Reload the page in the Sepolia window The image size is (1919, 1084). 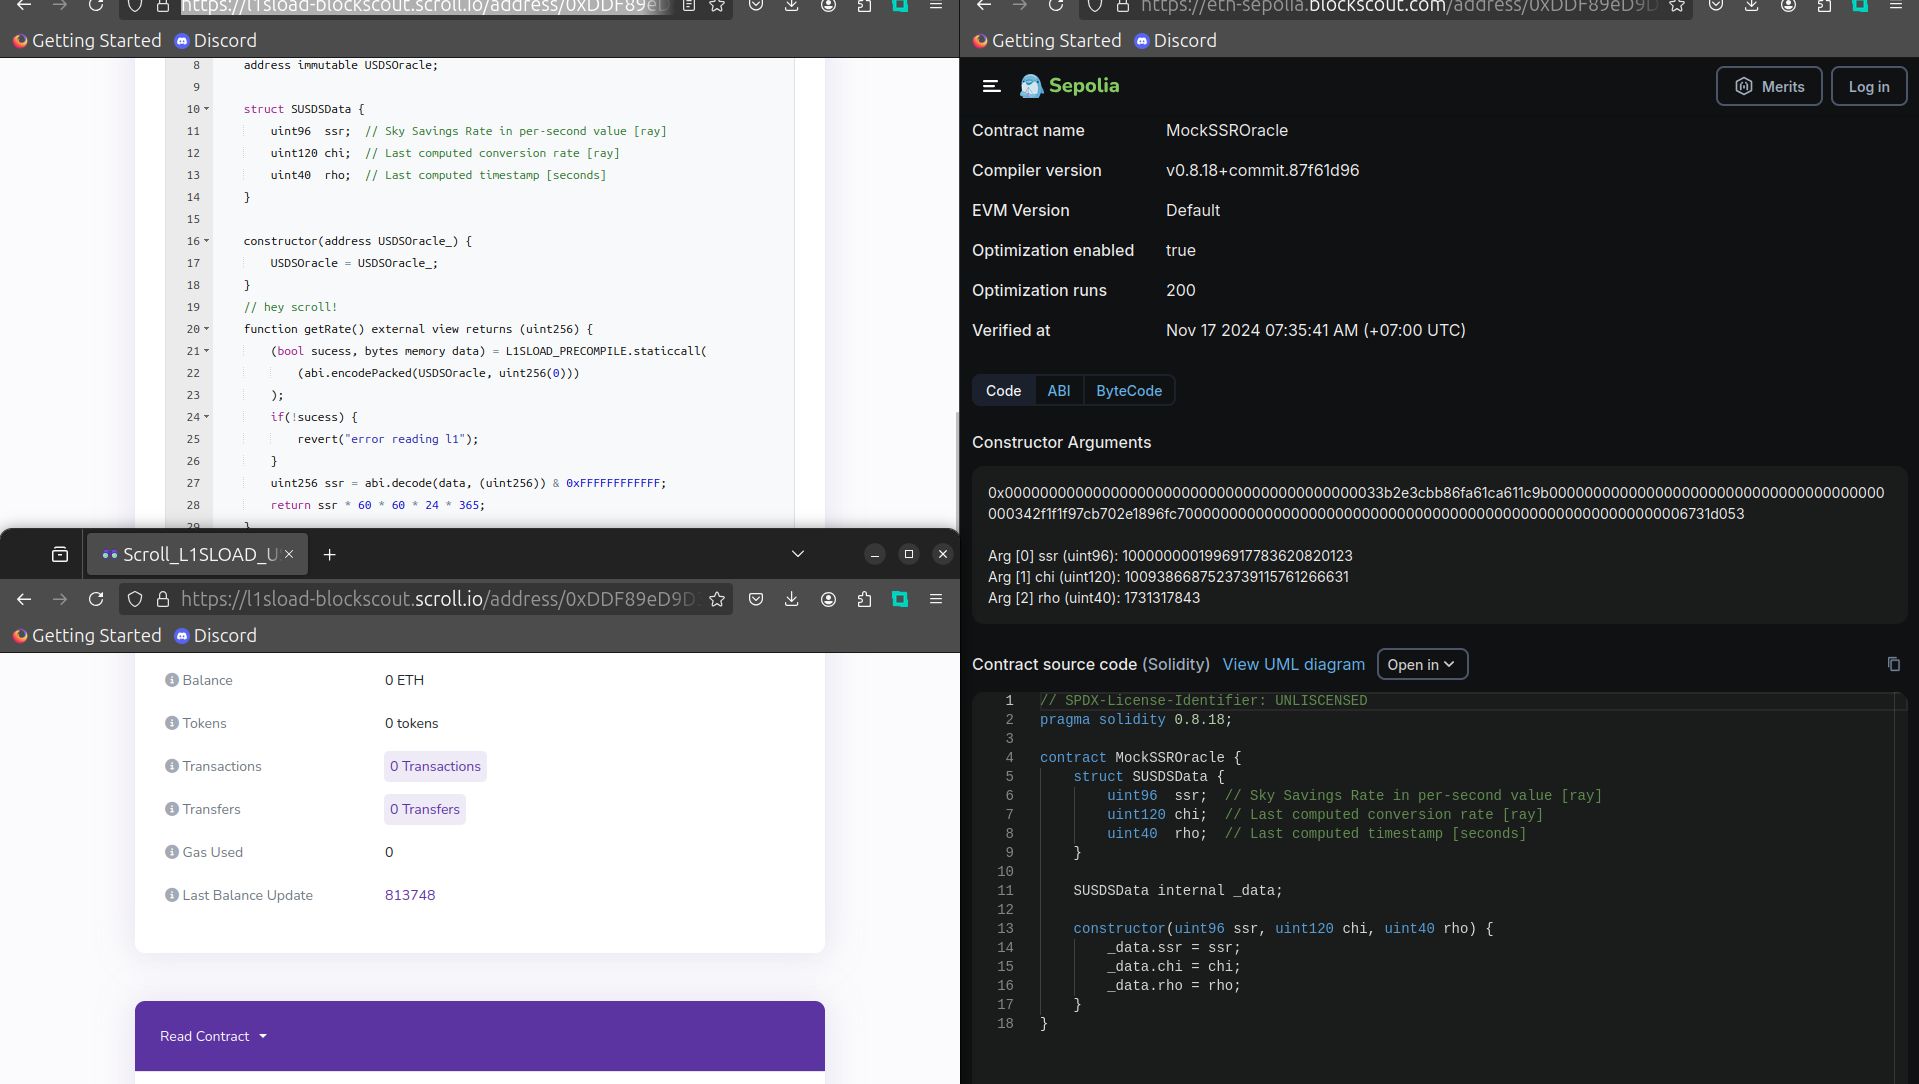pos(1056,5)
